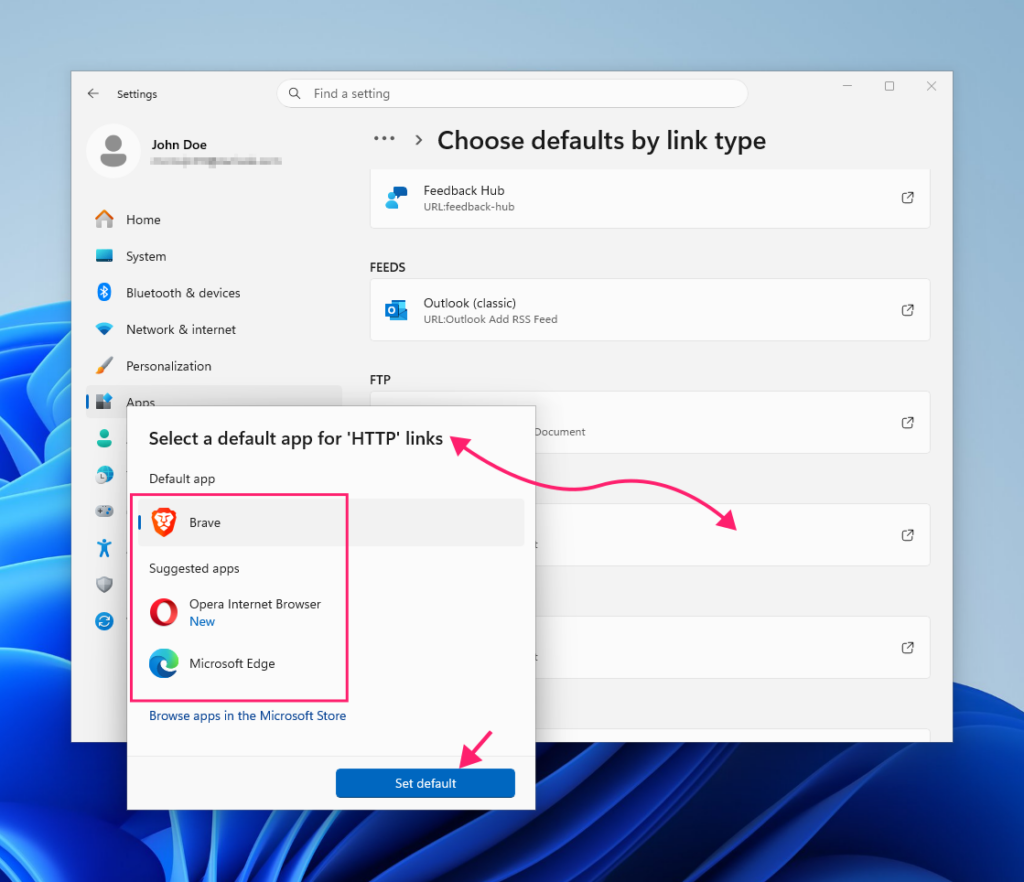Click the Personalization paintbrush icon
Screen dimensions: 1024x882
point(104,365)
